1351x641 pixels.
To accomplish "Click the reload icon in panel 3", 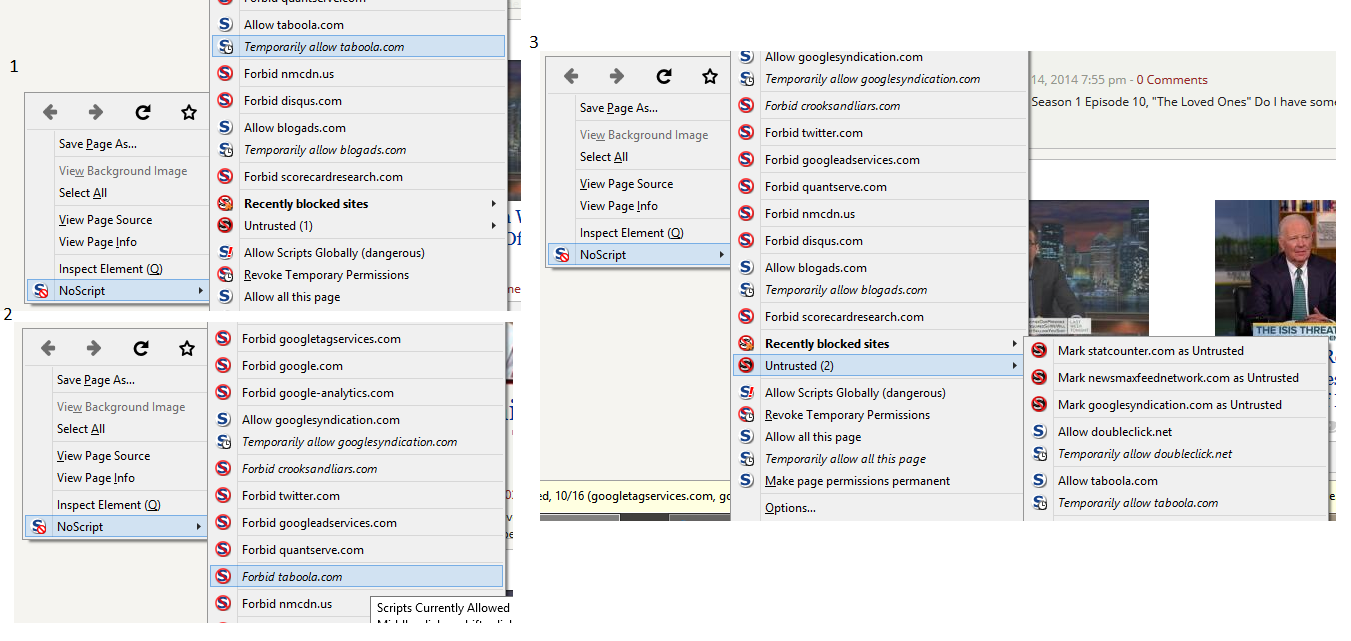I will pos(664,76).
